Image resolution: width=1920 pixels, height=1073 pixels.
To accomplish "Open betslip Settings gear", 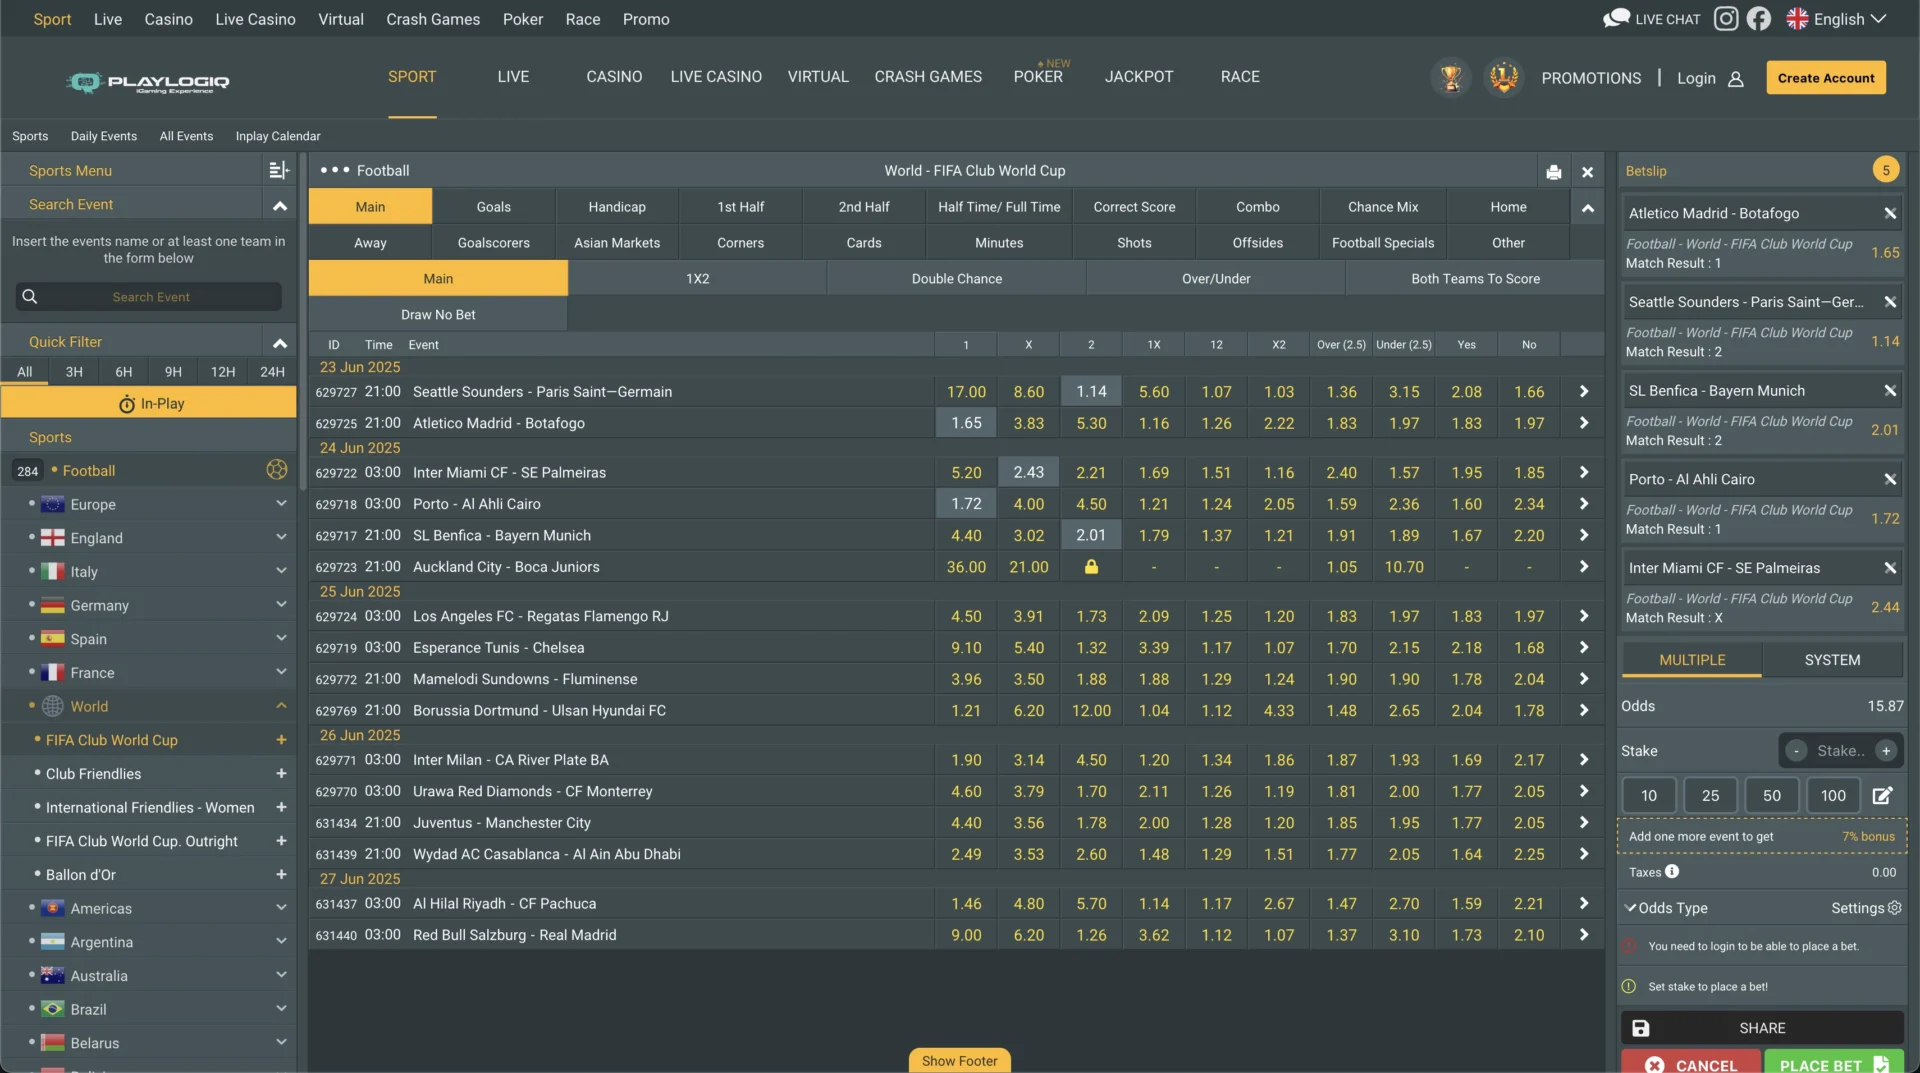I will click(1894, 908).
